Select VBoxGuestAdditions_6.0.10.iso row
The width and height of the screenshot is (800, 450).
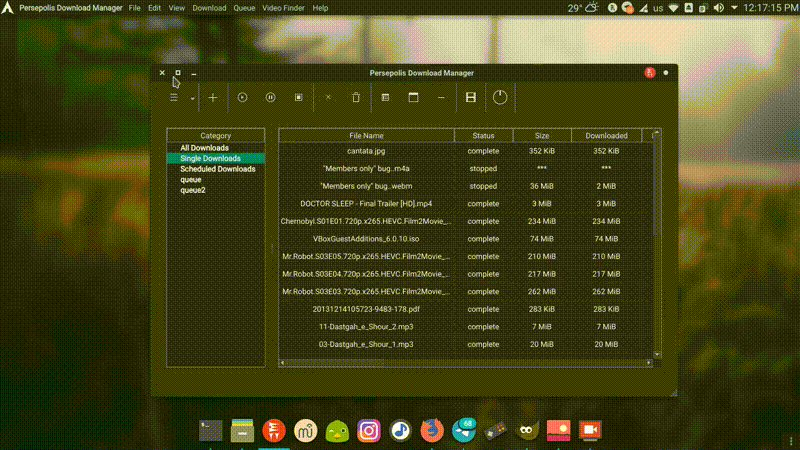pos(466,239)
